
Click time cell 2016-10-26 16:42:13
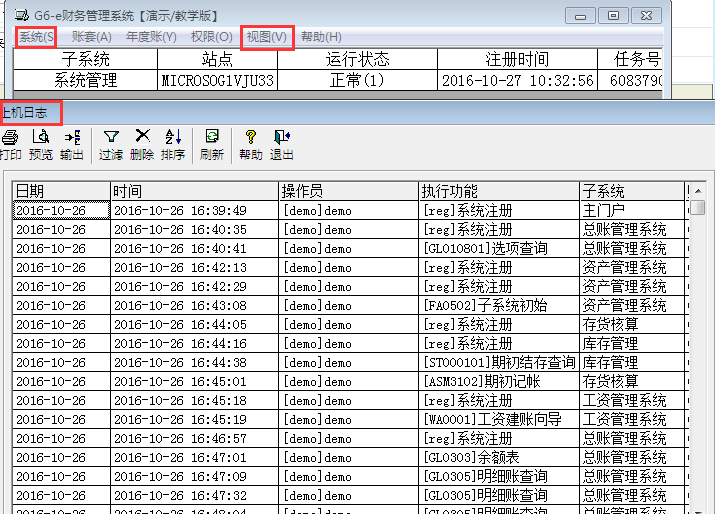tap(195, 268)
